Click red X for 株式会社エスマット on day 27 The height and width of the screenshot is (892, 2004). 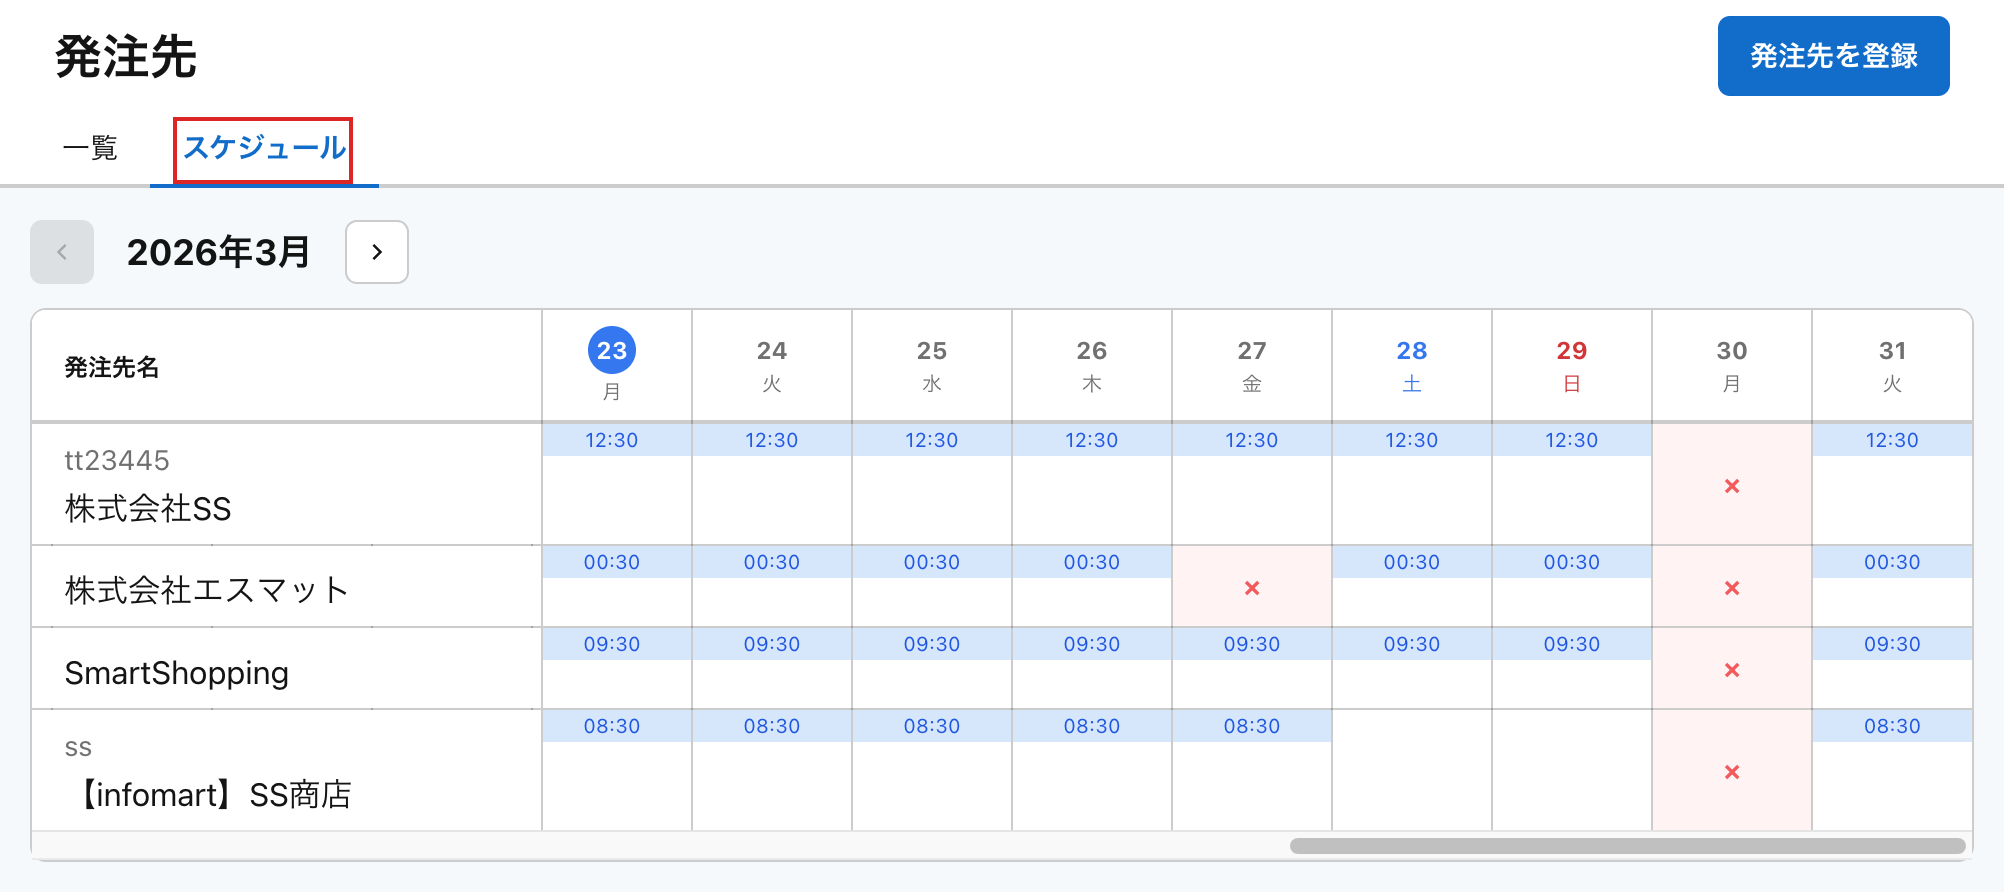pyautogui.click(x=1252, y=588)
